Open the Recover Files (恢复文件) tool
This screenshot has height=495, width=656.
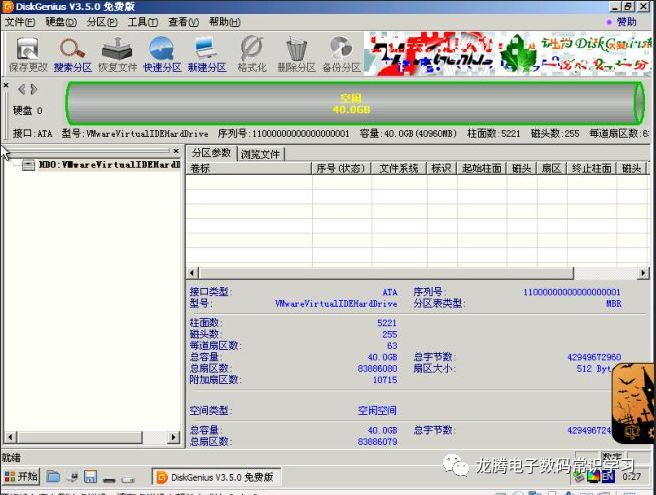click(118, 54)
